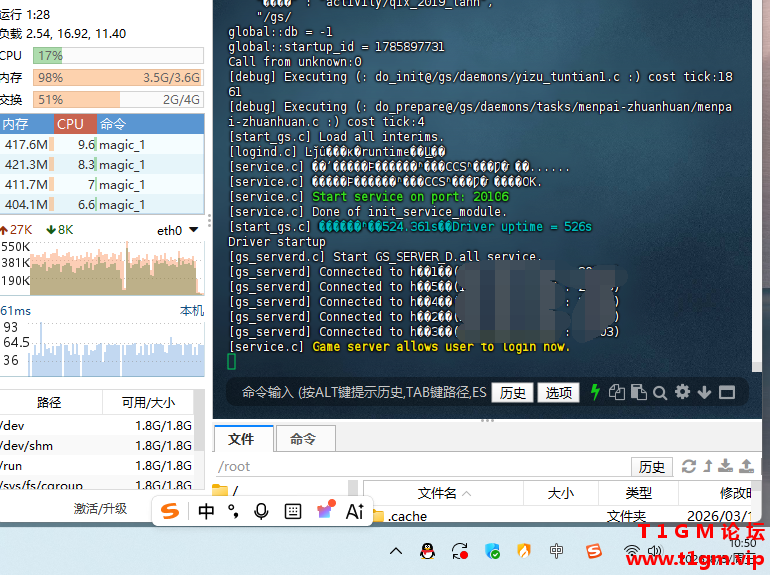Sort processes by CPU column header

point(75,124)
